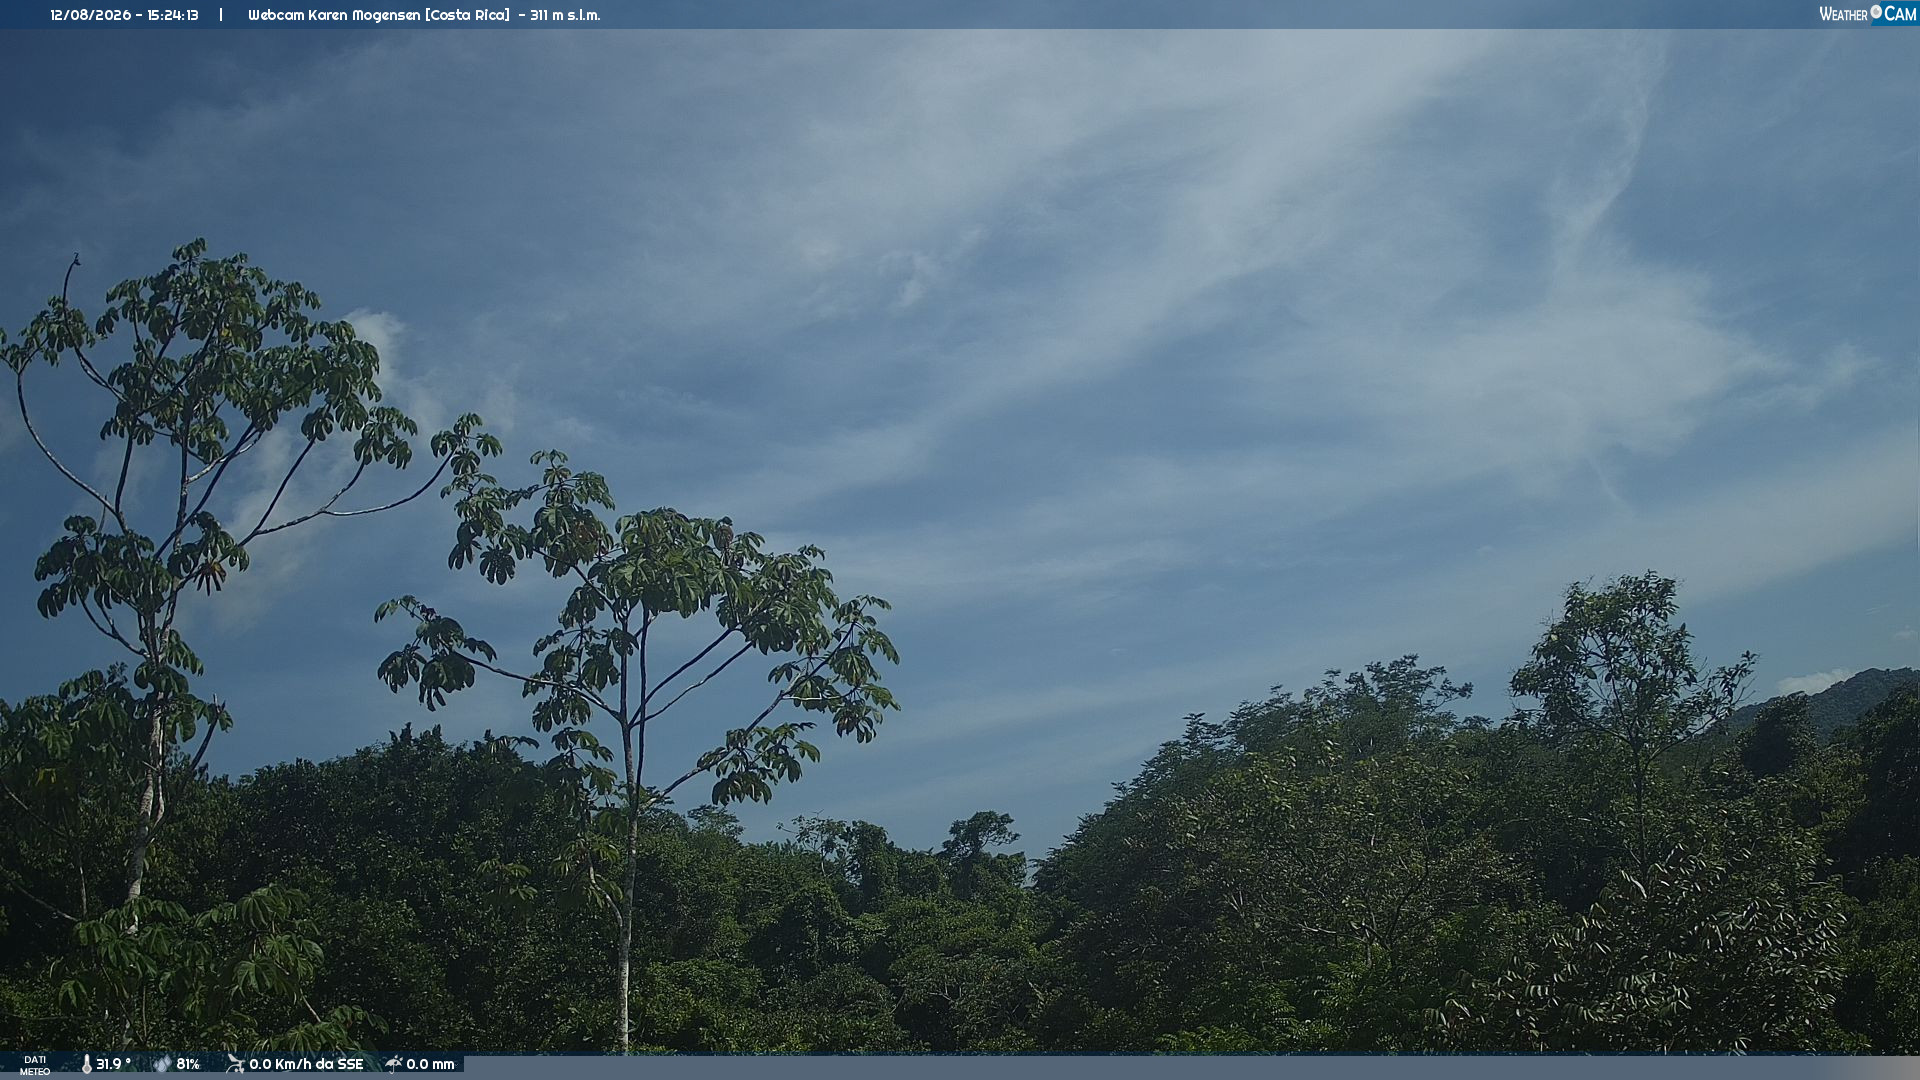Click the "DATI METEO" label
This screenshot has width=1920, height=1080.
pos(35,1065)
